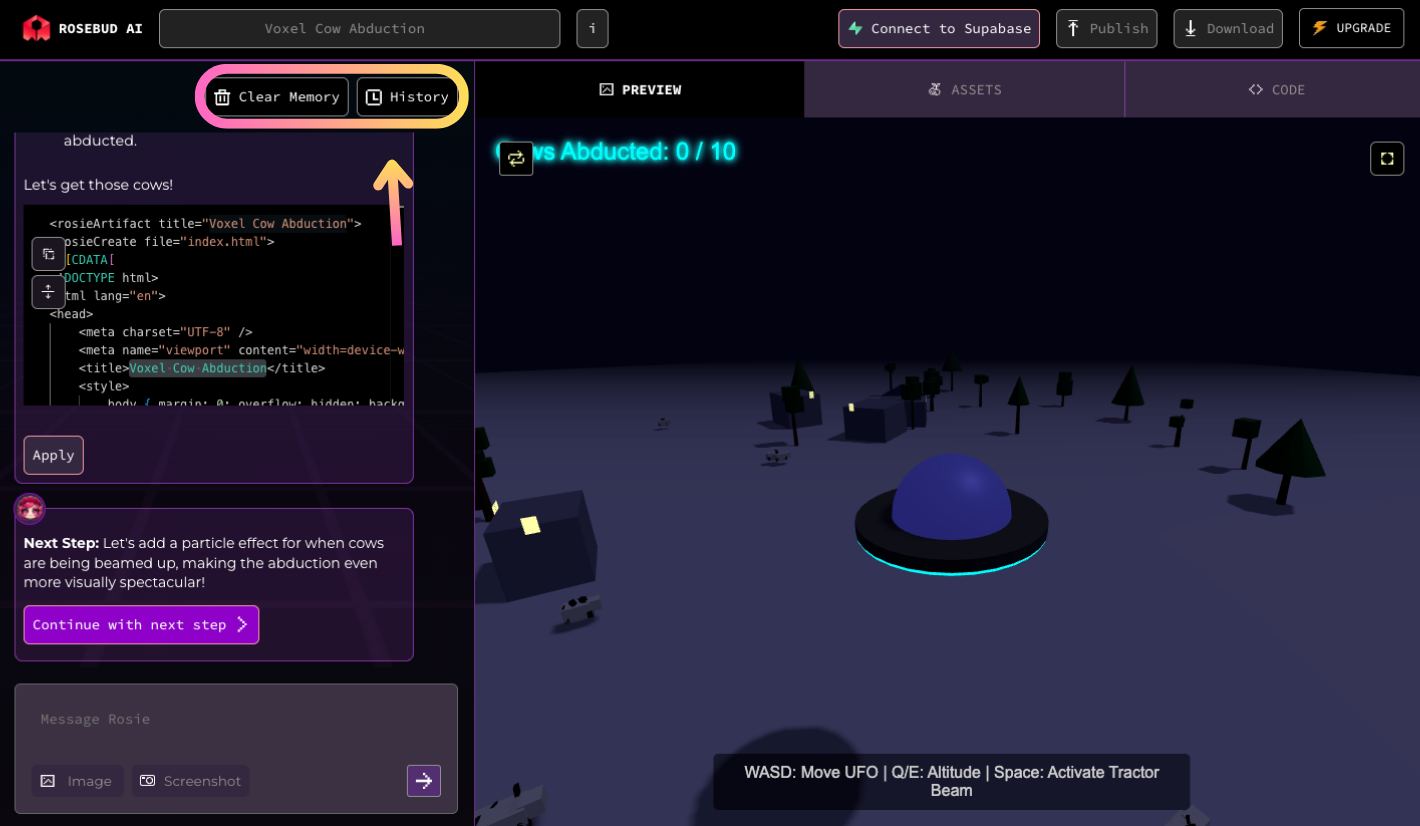Screen dimensions: 1420x826
Task: Click the WASD controls hint text
Action: pos(951,782)
